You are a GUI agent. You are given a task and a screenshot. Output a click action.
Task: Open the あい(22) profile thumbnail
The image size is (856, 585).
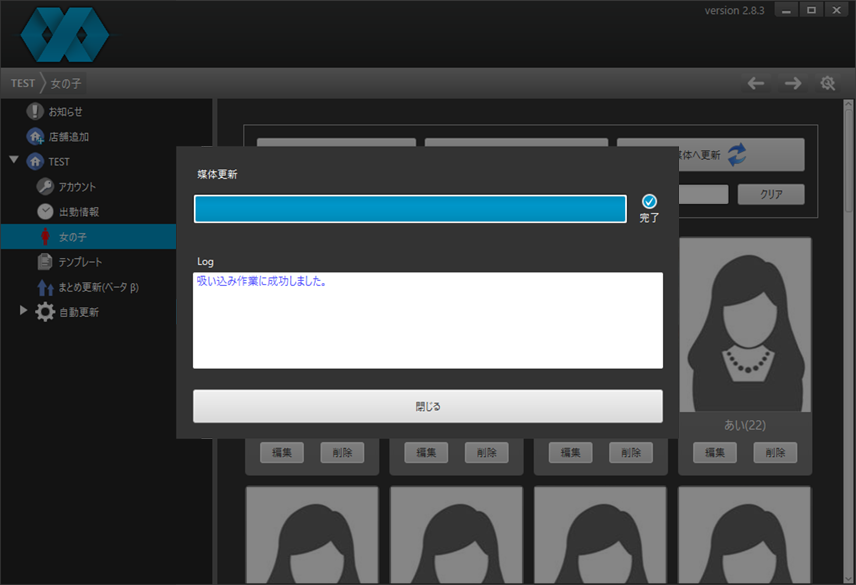point(745,324)
